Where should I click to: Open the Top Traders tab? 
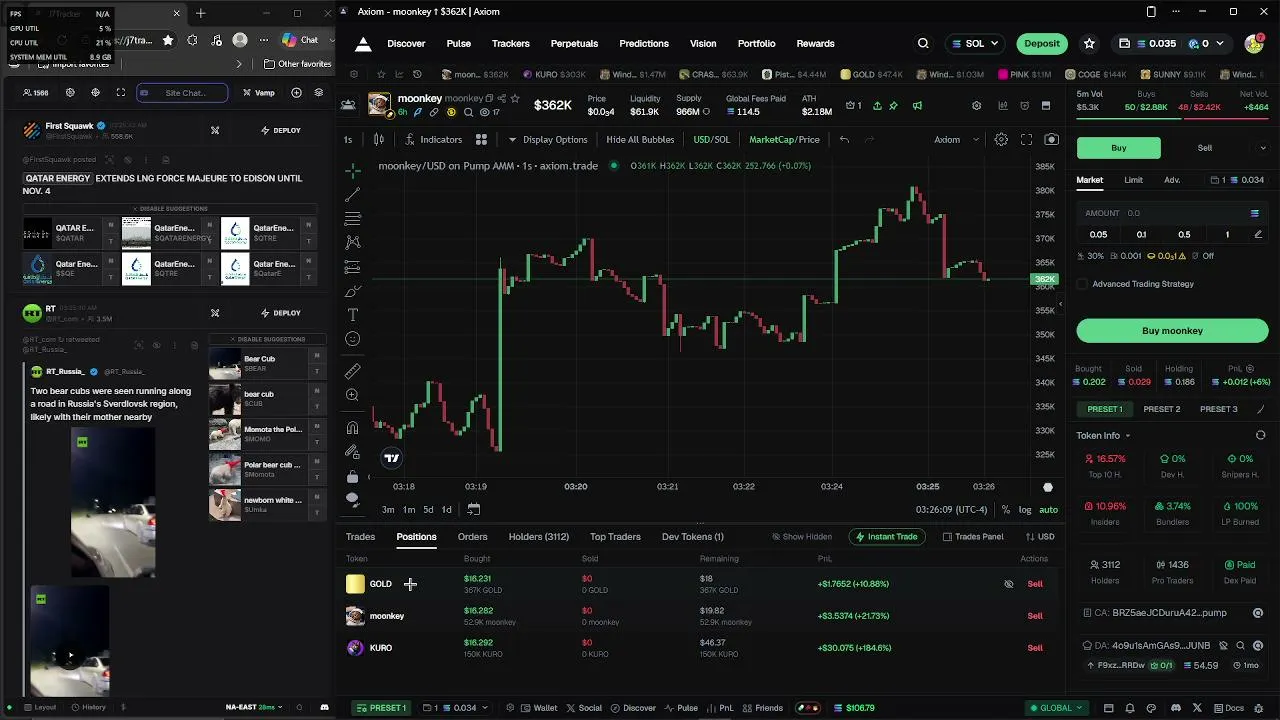pyautogui.click(x=615, y=537)
